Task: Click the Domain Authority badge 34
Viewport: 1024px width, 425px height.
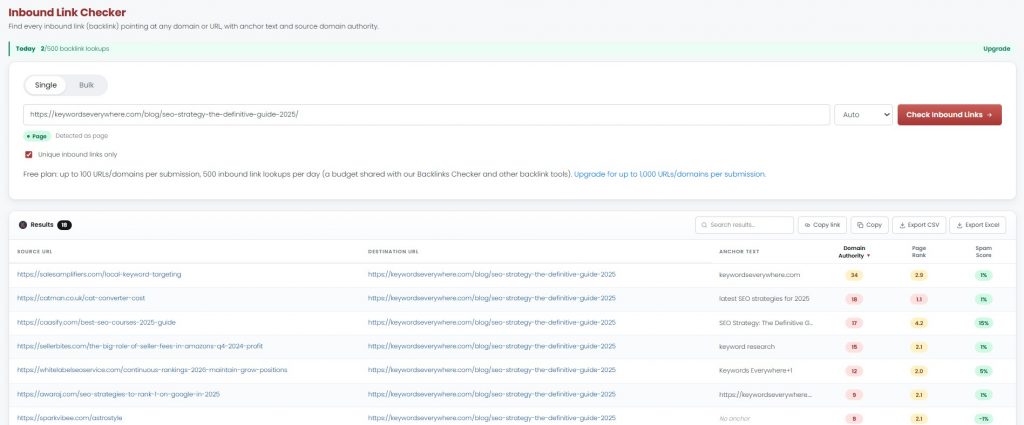Action: click(x=854, y=275)
